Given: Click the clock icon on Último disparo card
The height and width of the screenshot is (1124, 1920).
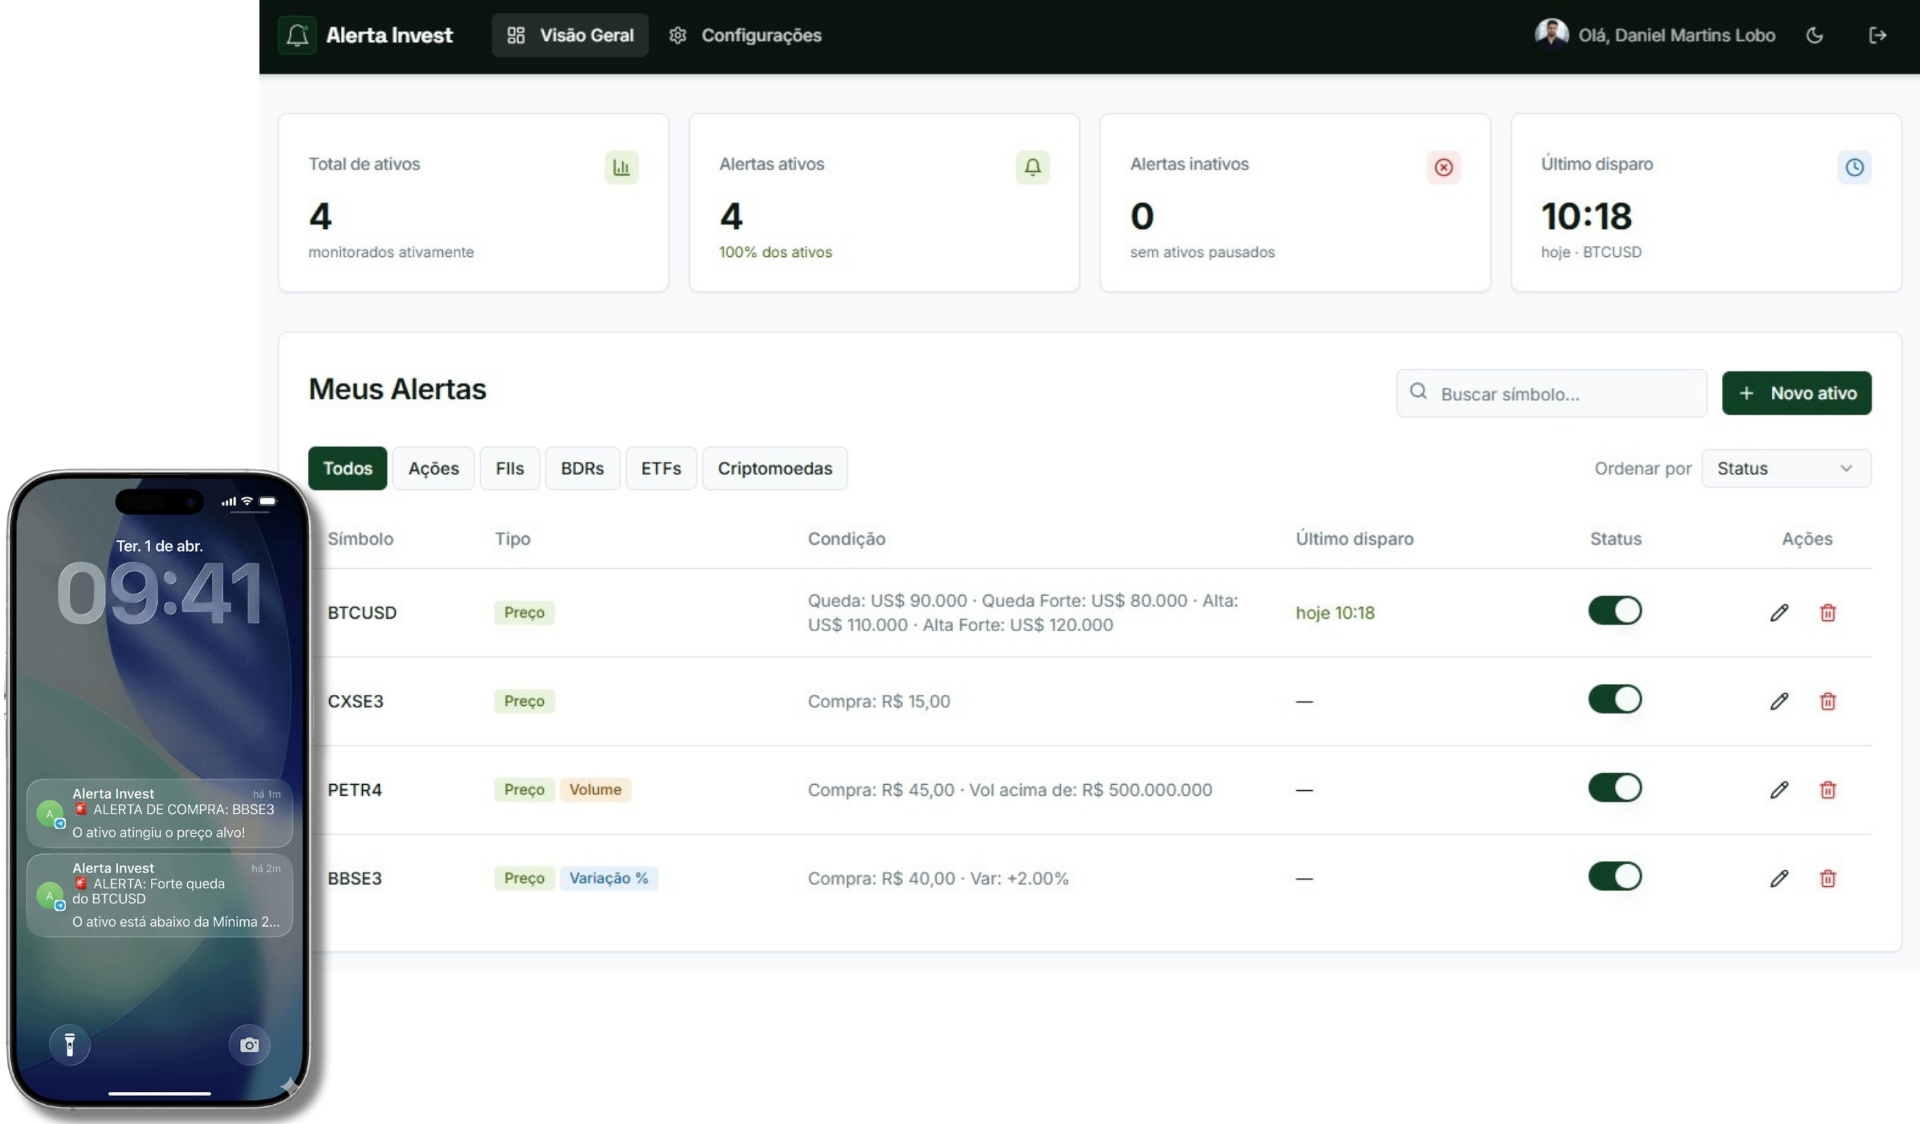Looking at the screenshot, I should [x=1854, y=168].
